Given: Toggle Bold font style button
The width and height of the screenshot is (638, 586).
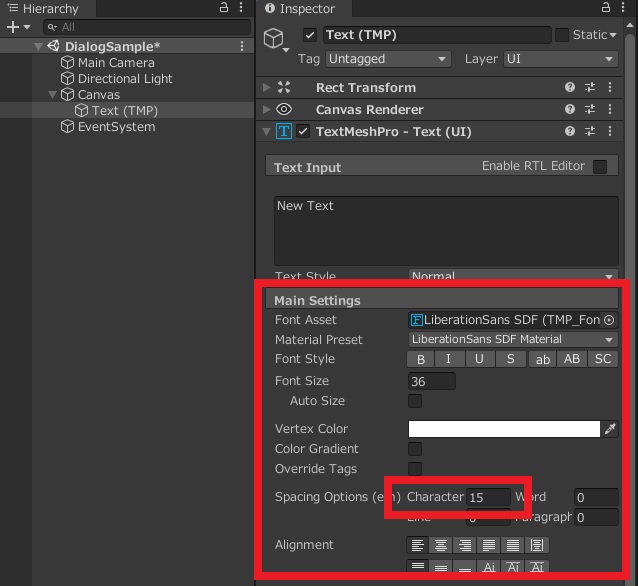Looking at the screenshot, I should [x=421, y=359].
